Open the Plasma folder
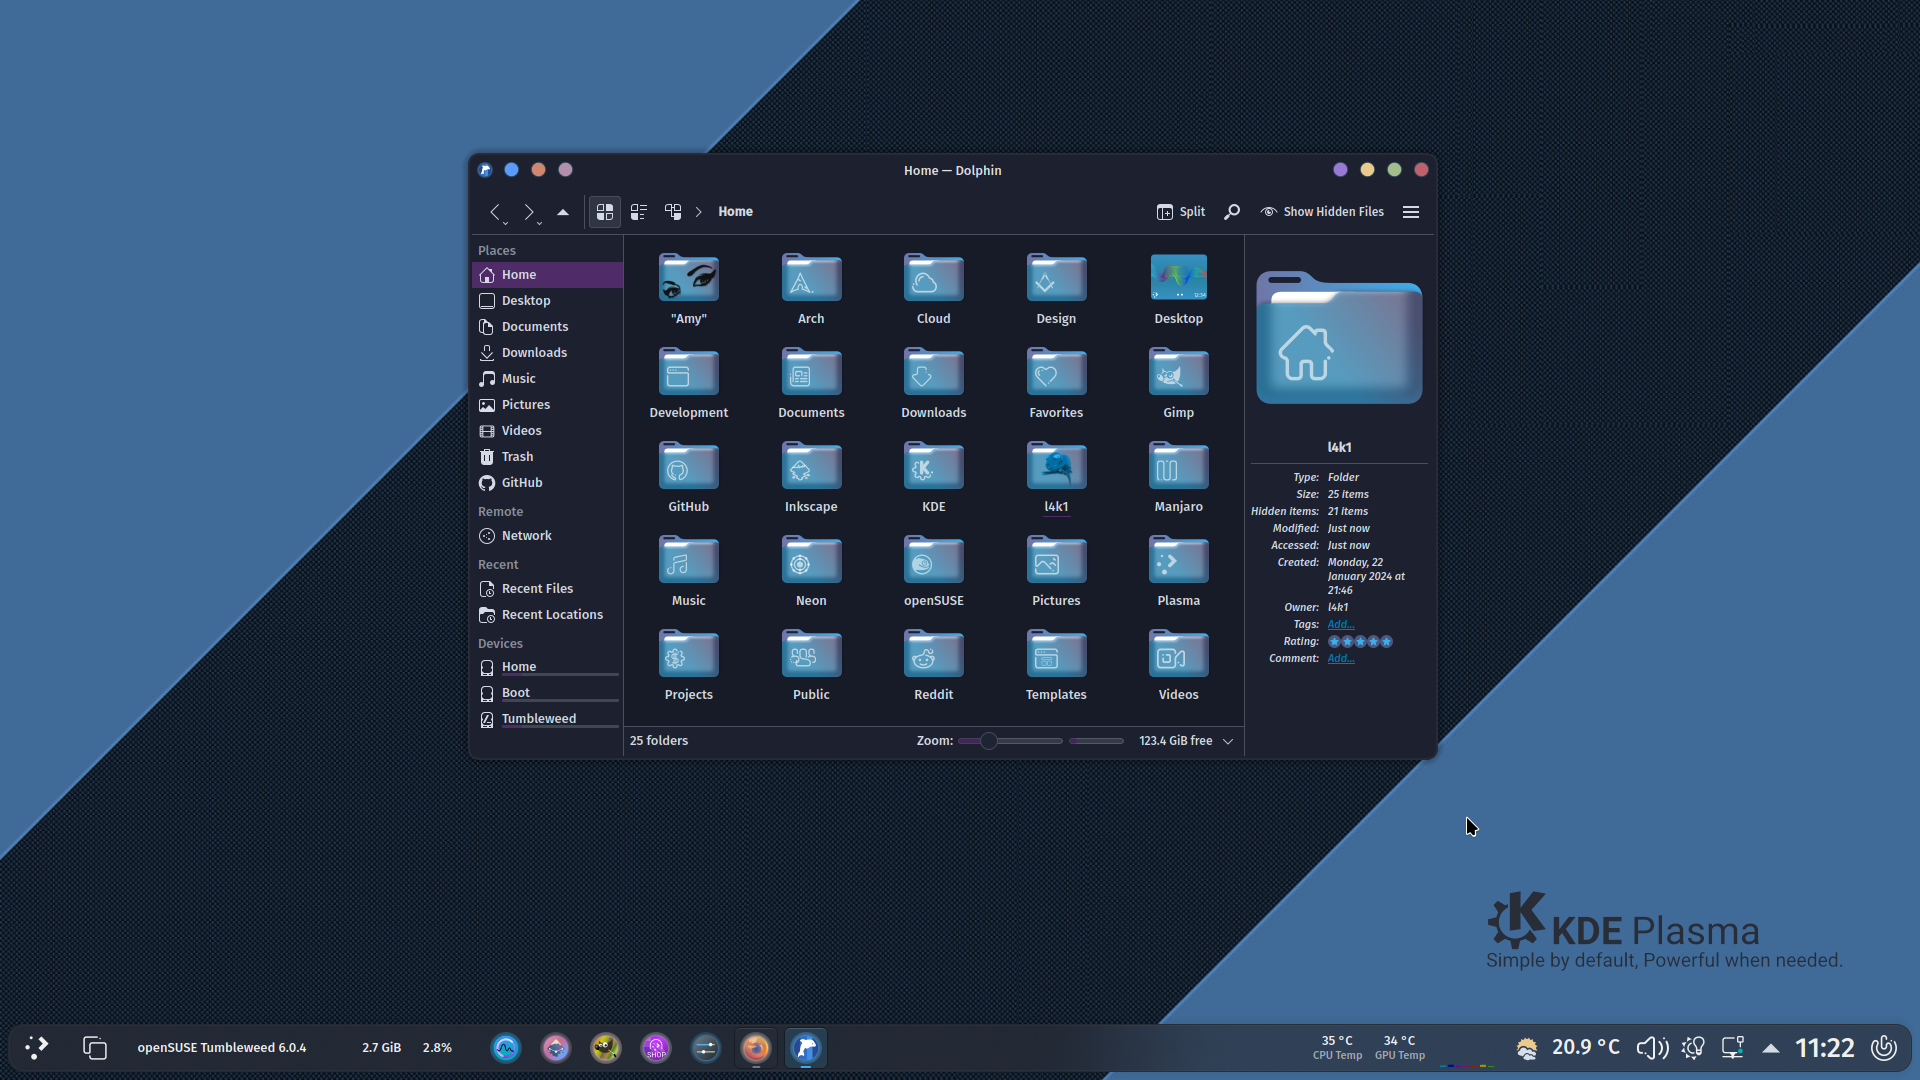Image resolution: width=1920 pixels, height=1080 pixels. tap(1178, 571)
